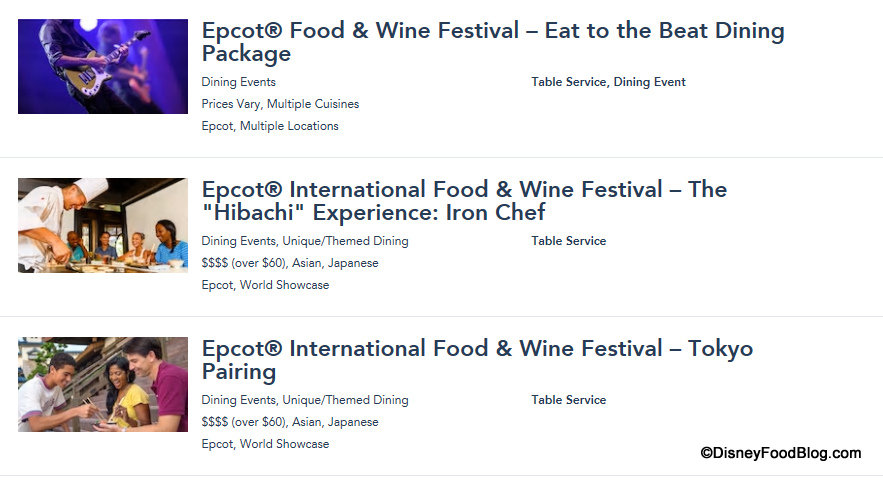Click 'Table Service' for Tokyo Pairing

568,400
